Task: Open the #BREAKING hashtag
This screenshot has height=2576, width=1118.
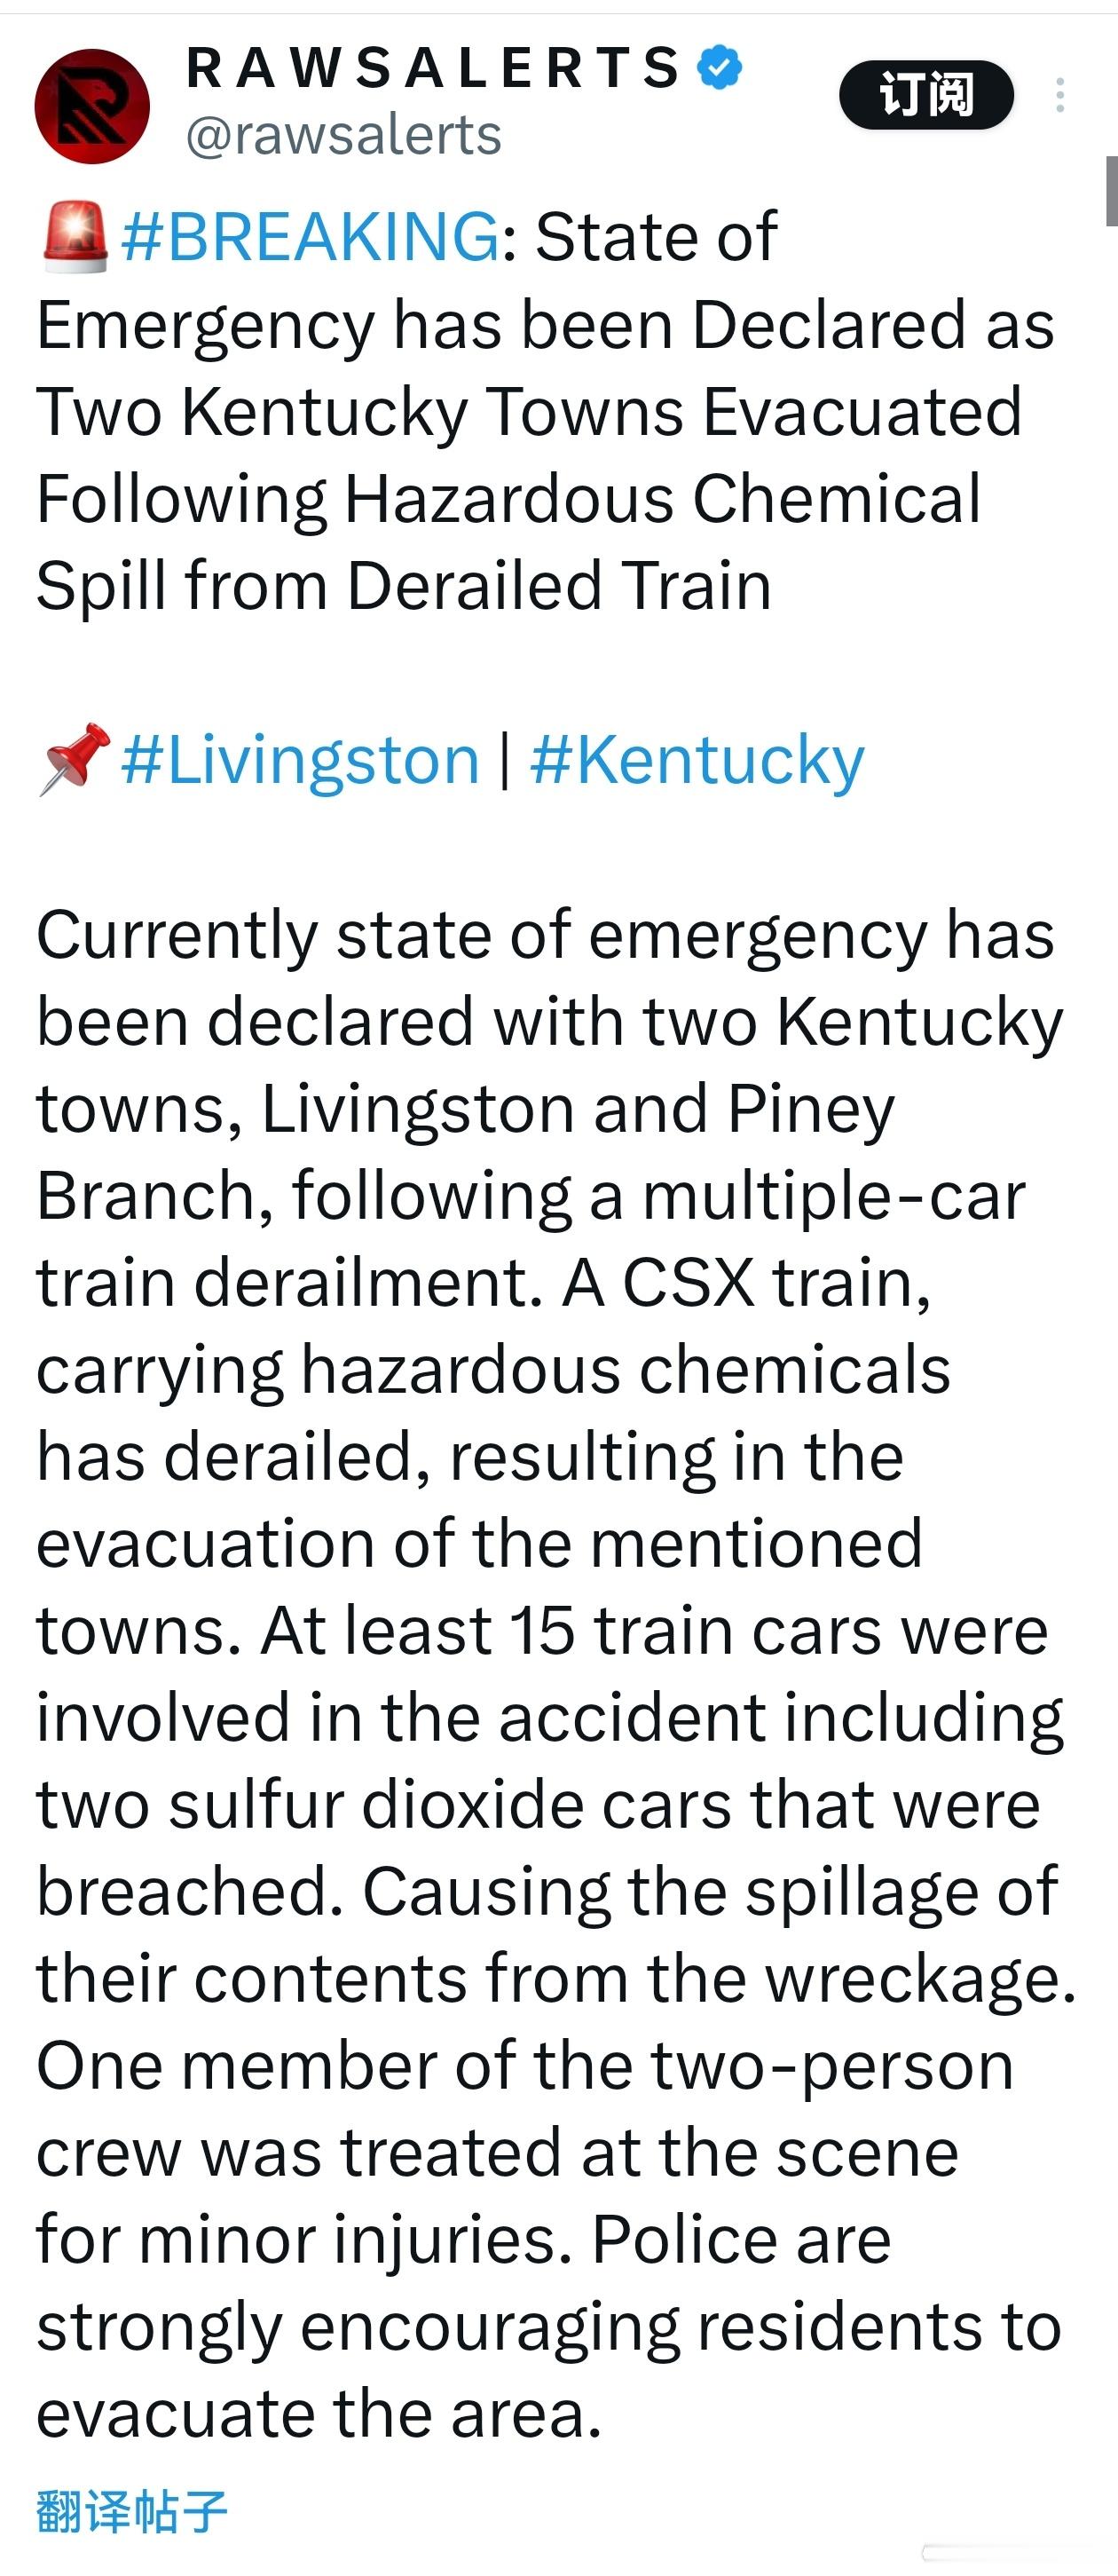Action: pos(310,237)
